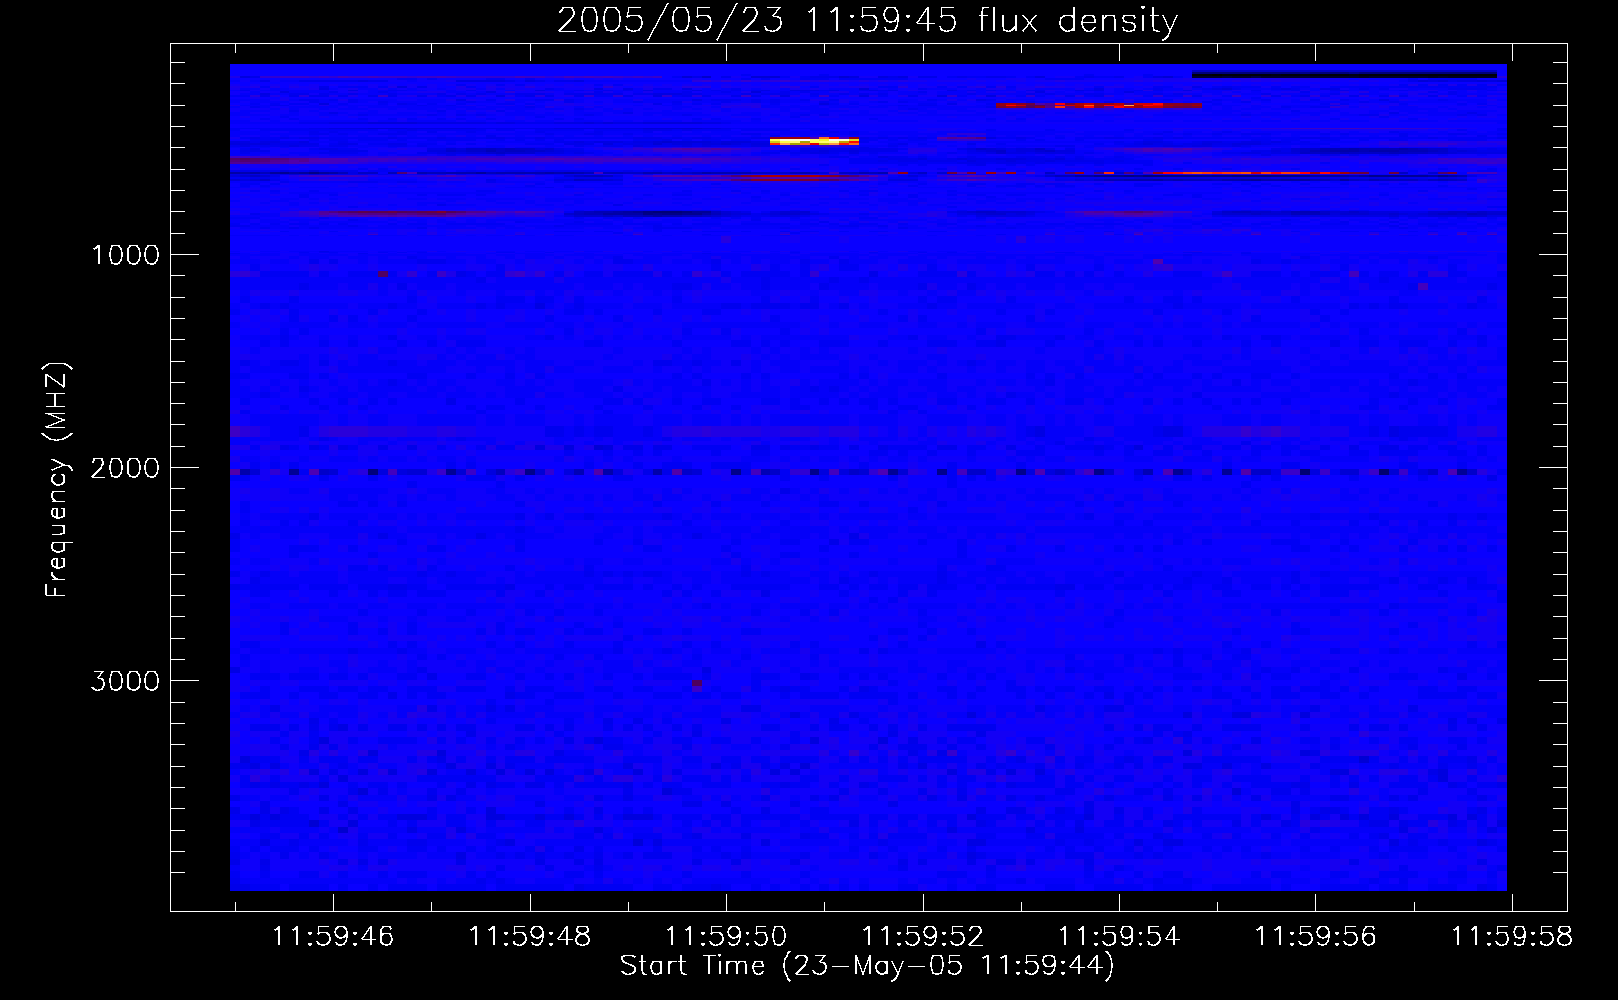Click the black bar in the spectrogram's top-right
Image resolution: width=1618 pixels, height=1000 pixels.
[1344, 75]
